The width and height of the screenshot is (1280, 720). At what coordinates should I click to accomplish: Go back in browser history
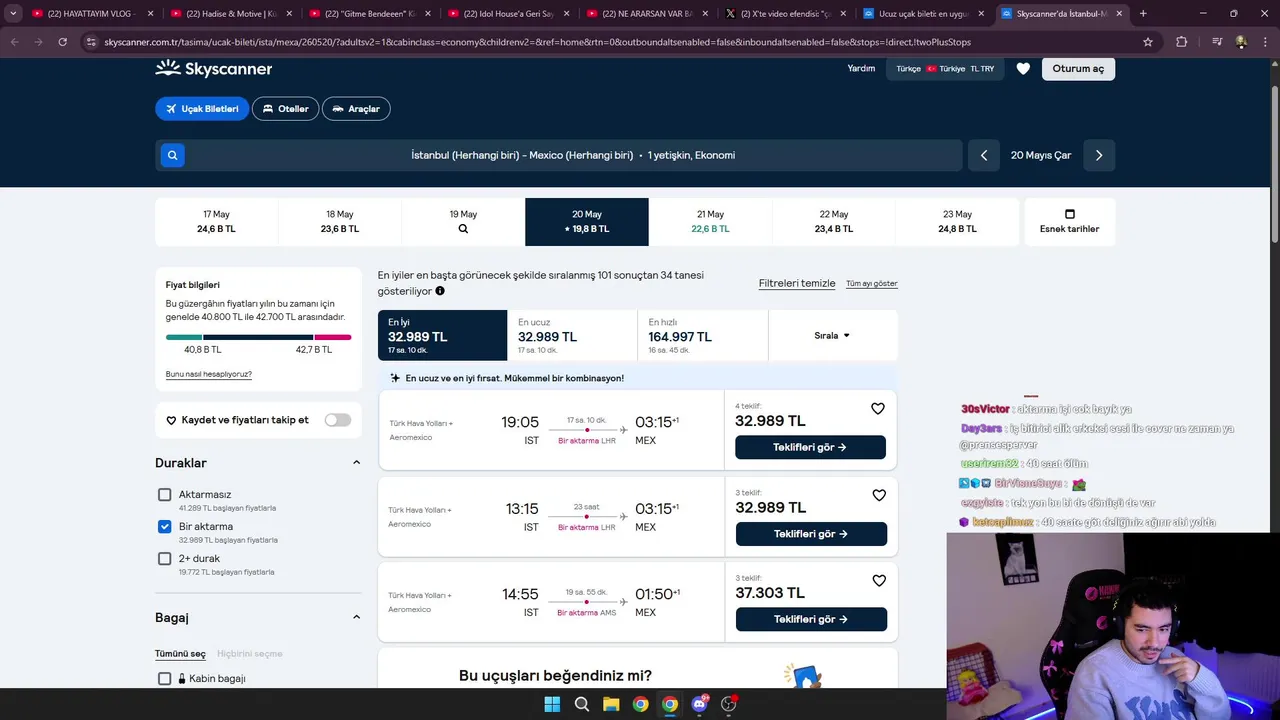point(14,42)
